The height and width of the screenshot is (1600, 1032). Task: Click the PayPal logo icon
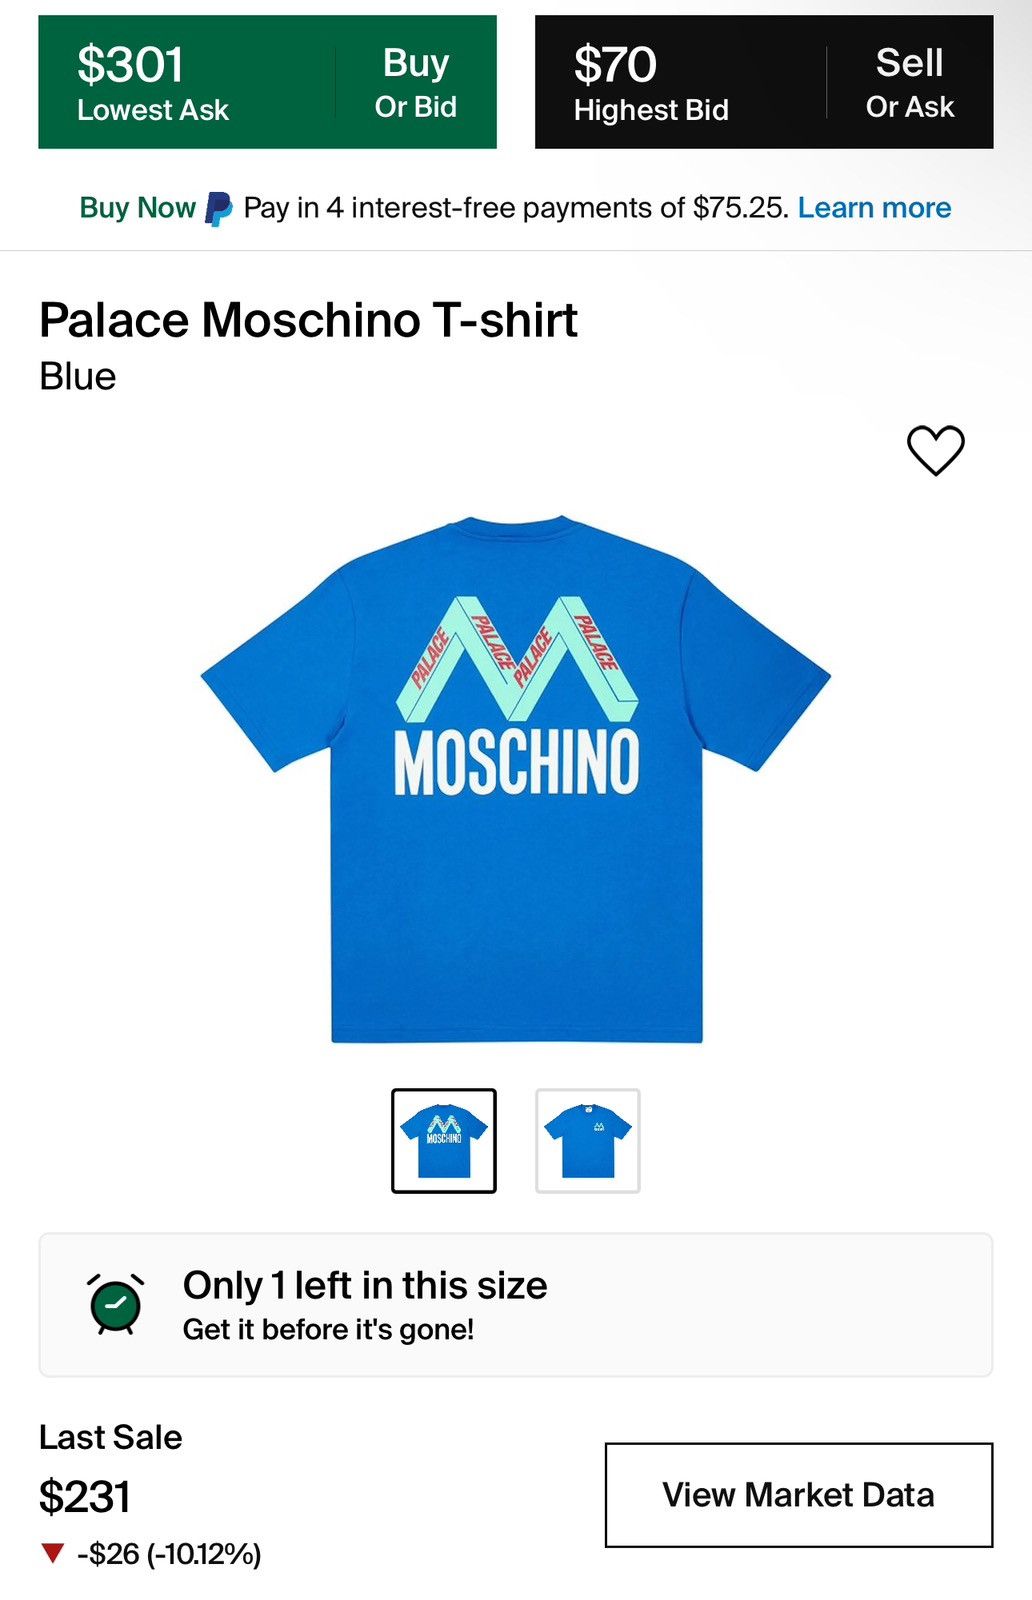(x=219, y=209)
